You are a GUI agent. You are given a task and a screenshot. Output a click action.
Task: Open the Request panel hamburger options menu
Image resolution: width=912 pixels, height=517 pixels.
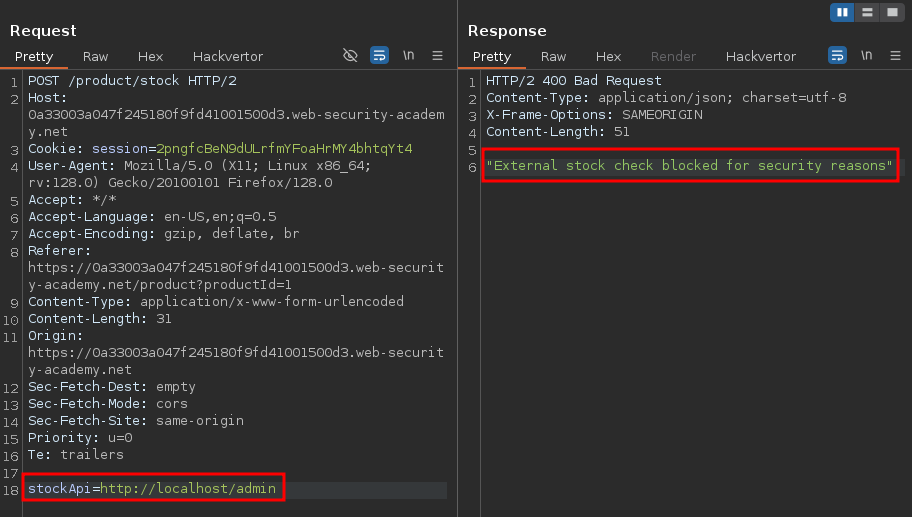pyautogui.click(x=437, y=56)
